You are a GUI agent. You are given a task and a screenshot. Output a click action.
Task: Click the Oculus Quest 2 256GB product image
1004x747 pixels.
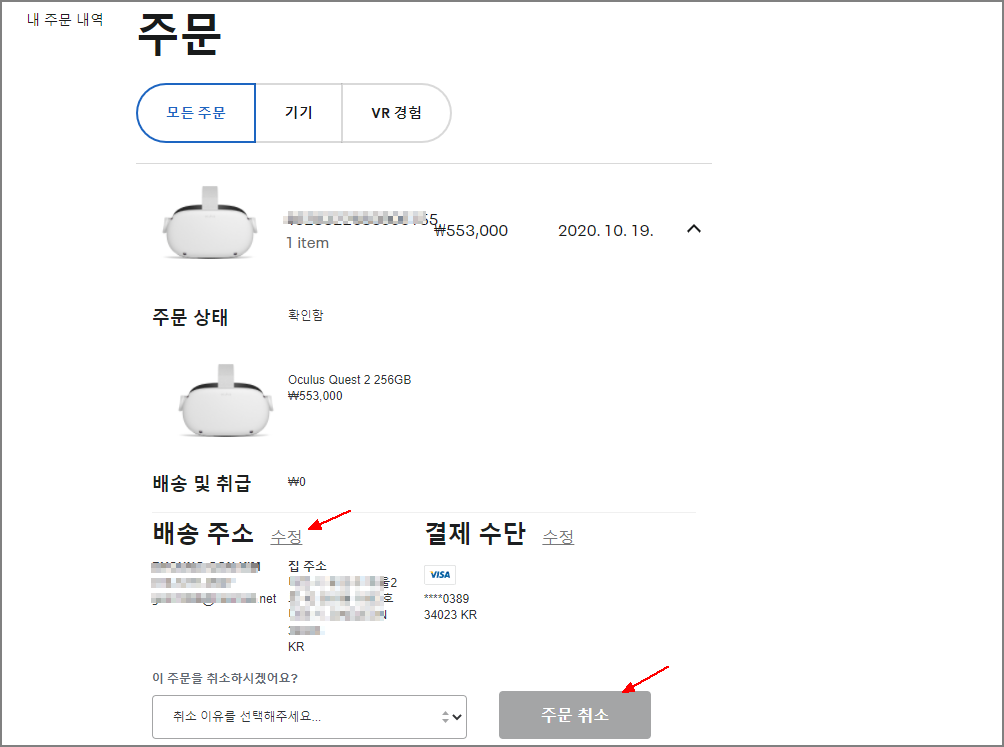pos(225,401)
